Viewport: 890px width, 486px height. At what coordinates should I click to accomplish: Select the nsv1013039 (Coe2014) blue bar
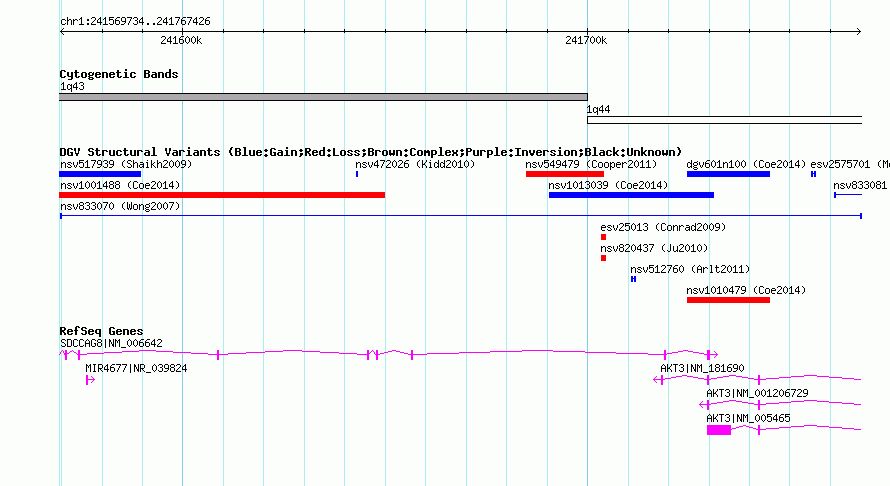click(x=631, y=195)
